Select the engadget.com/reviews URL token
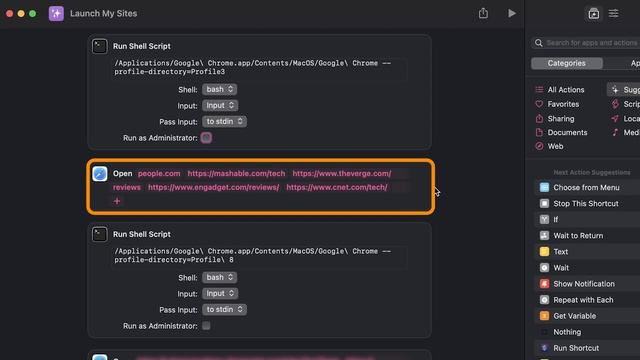The width and height of the screenshot is (640, 360). click(213, 187)
